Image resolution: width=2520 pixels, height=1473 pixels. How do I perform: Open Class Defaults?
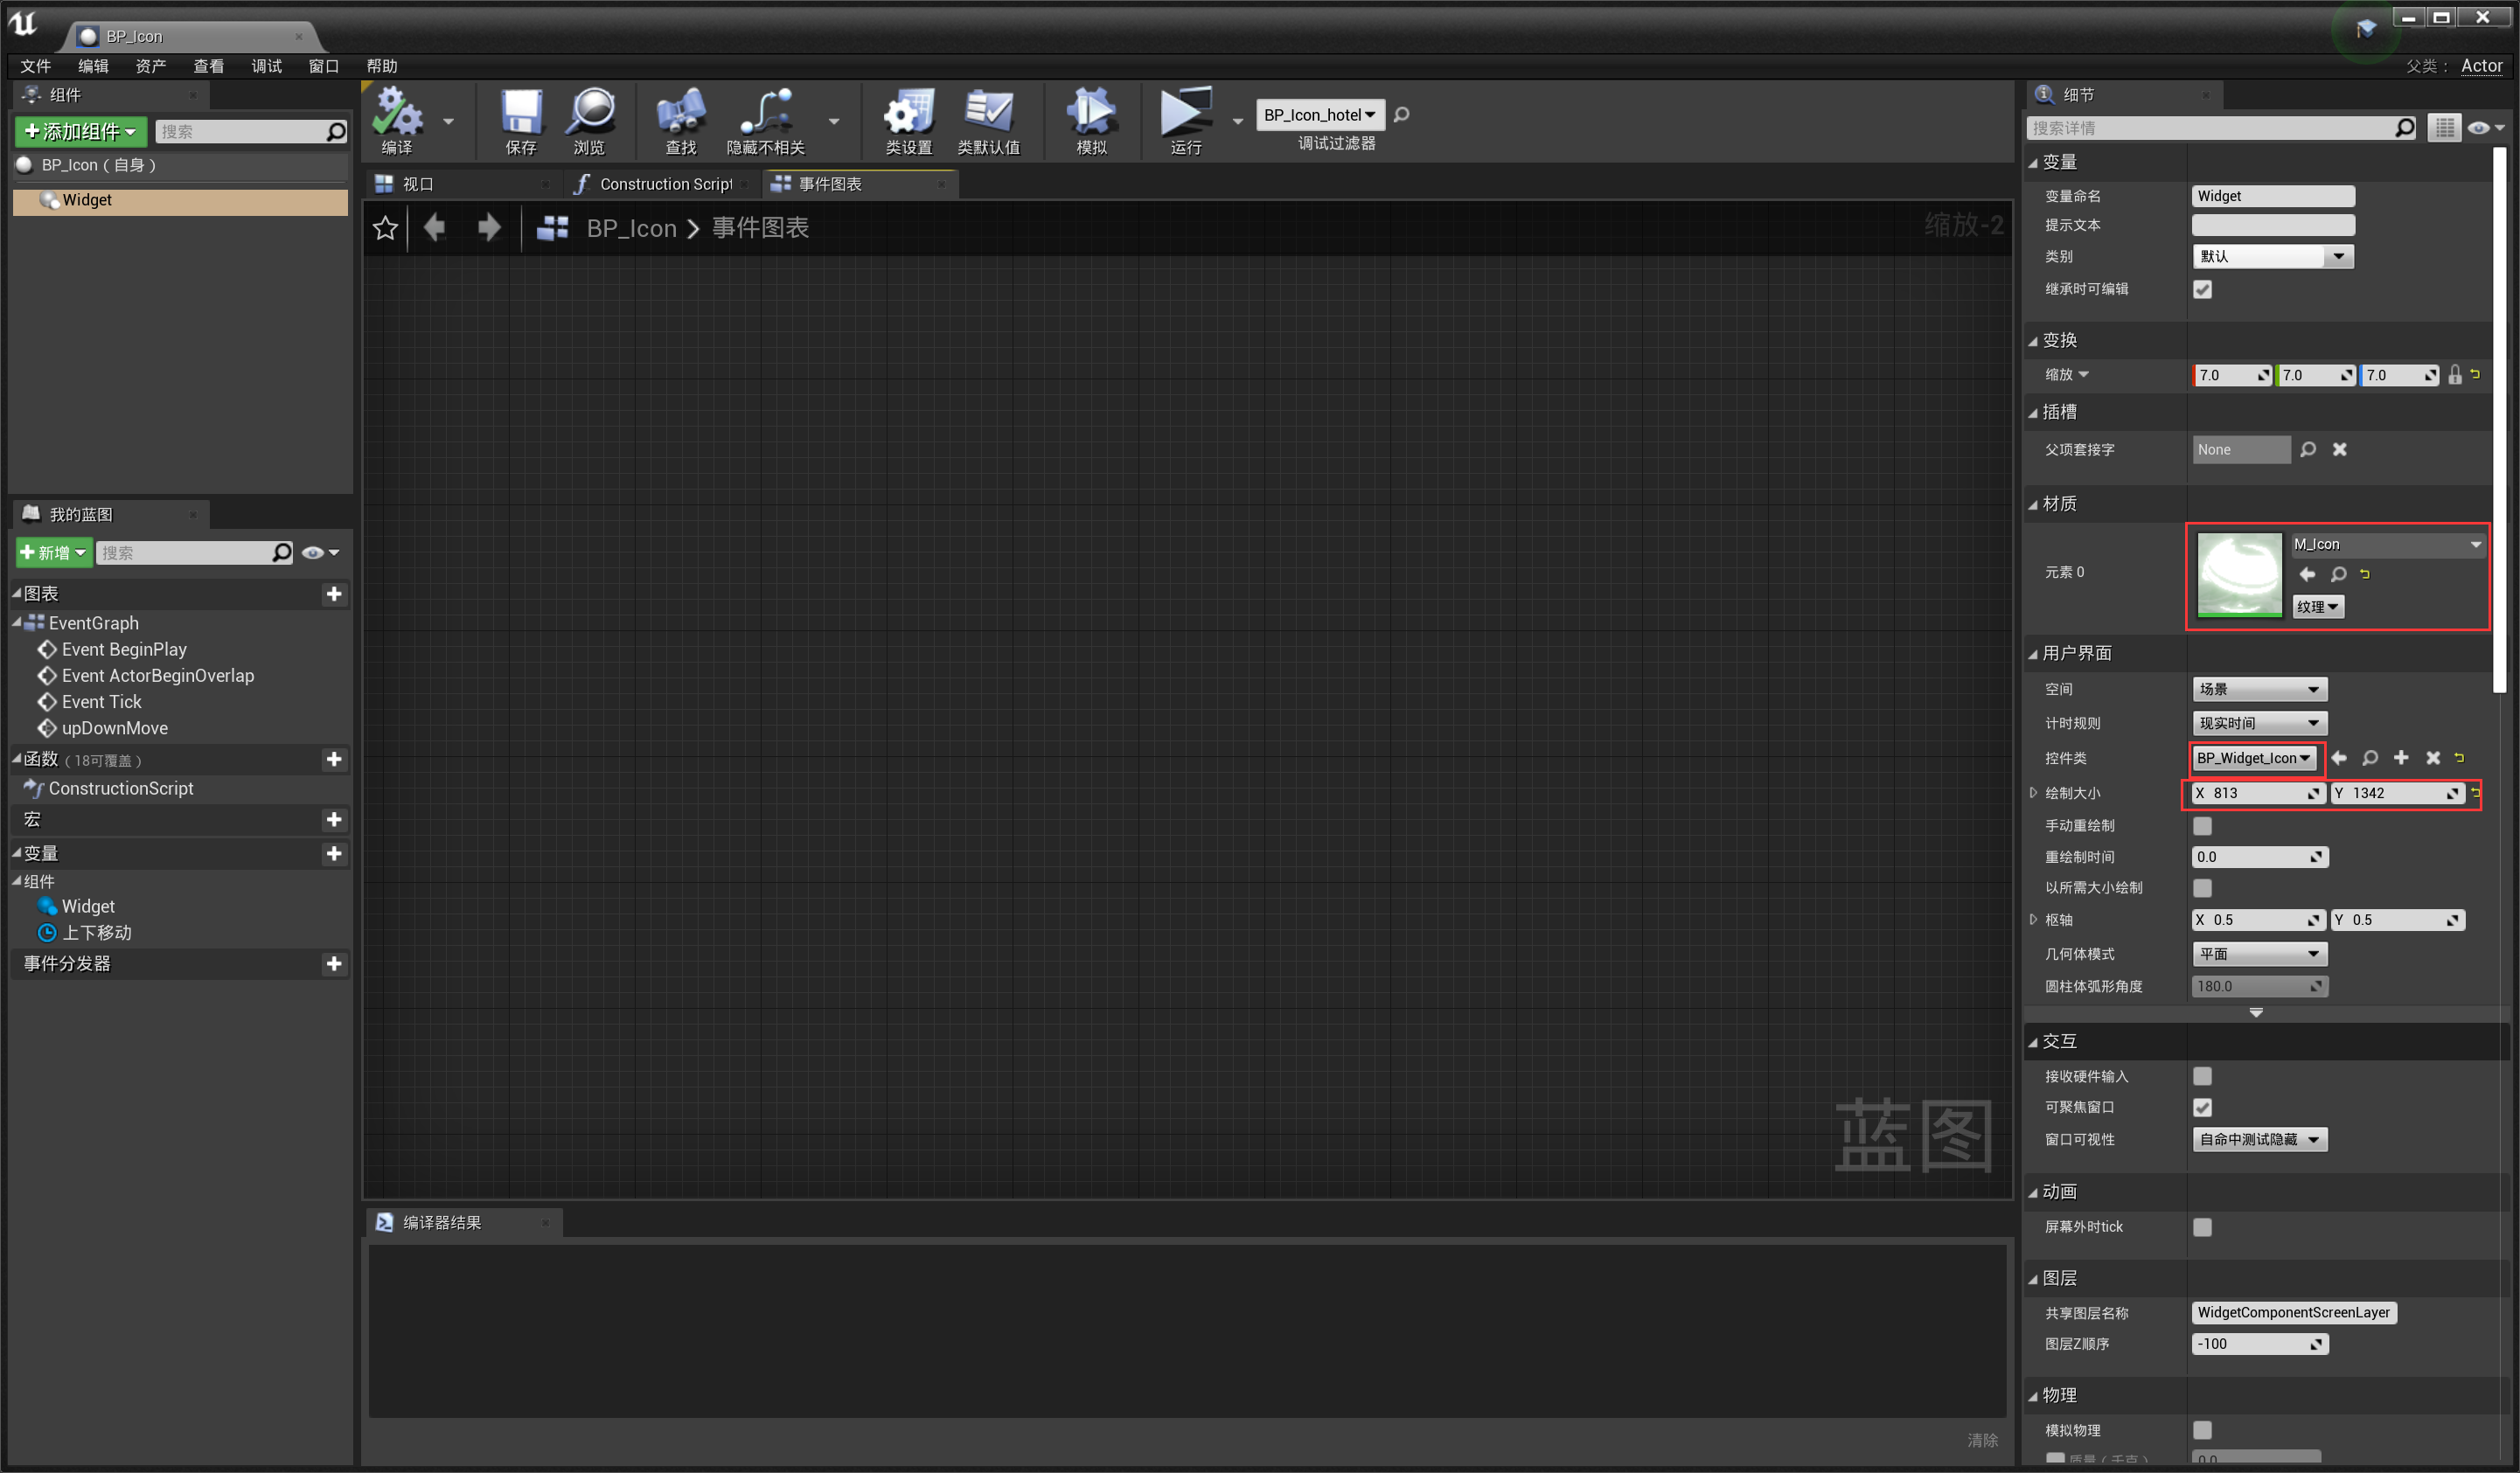coord(989,120)
